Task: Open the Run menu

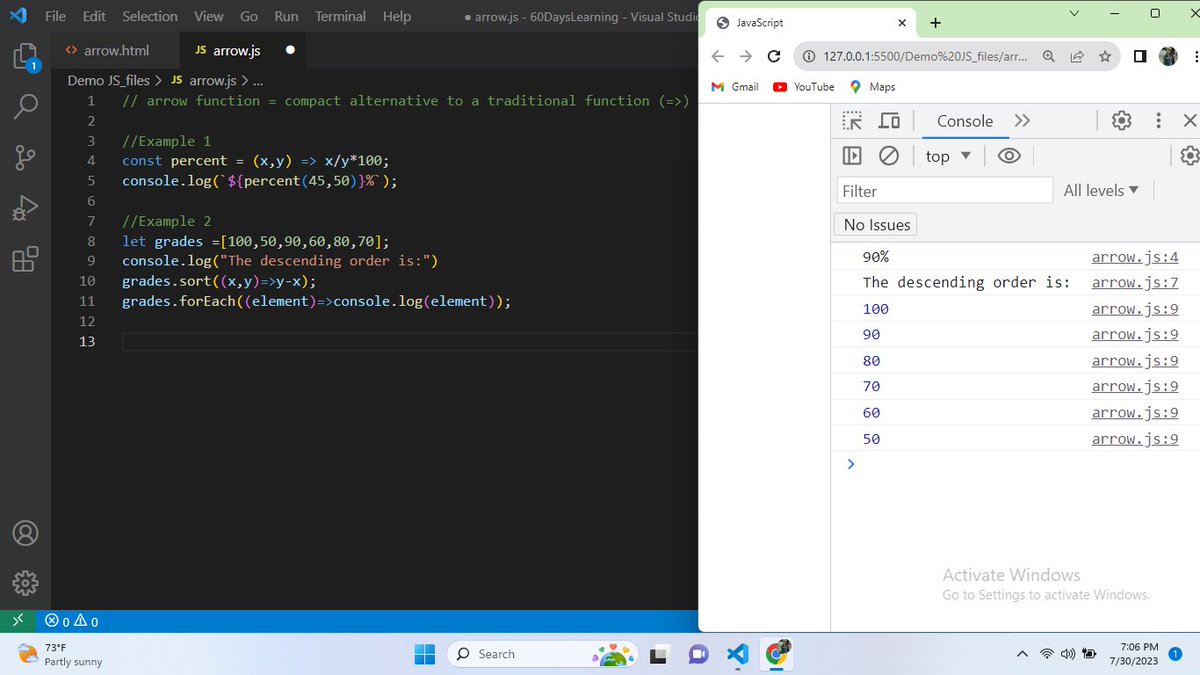Action: [x=286, y=16]
